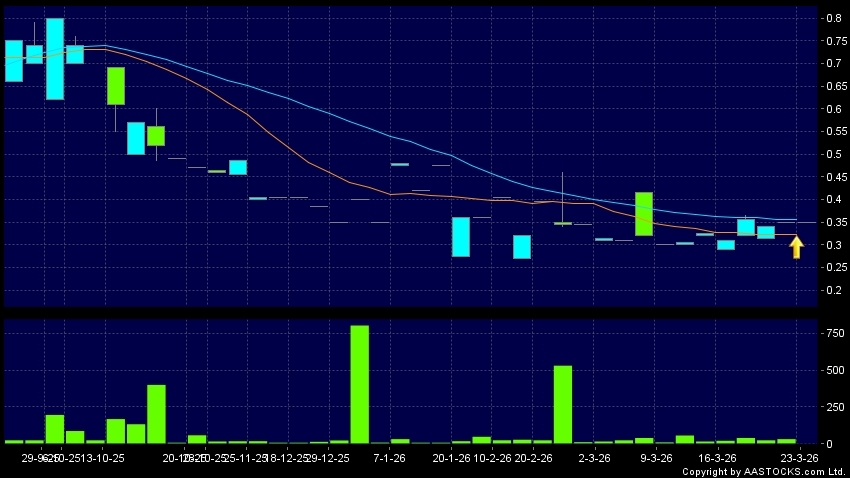Select the tallest green volume bar
Image resolution: width=850 pixels, height=478 pixels.
359,384
